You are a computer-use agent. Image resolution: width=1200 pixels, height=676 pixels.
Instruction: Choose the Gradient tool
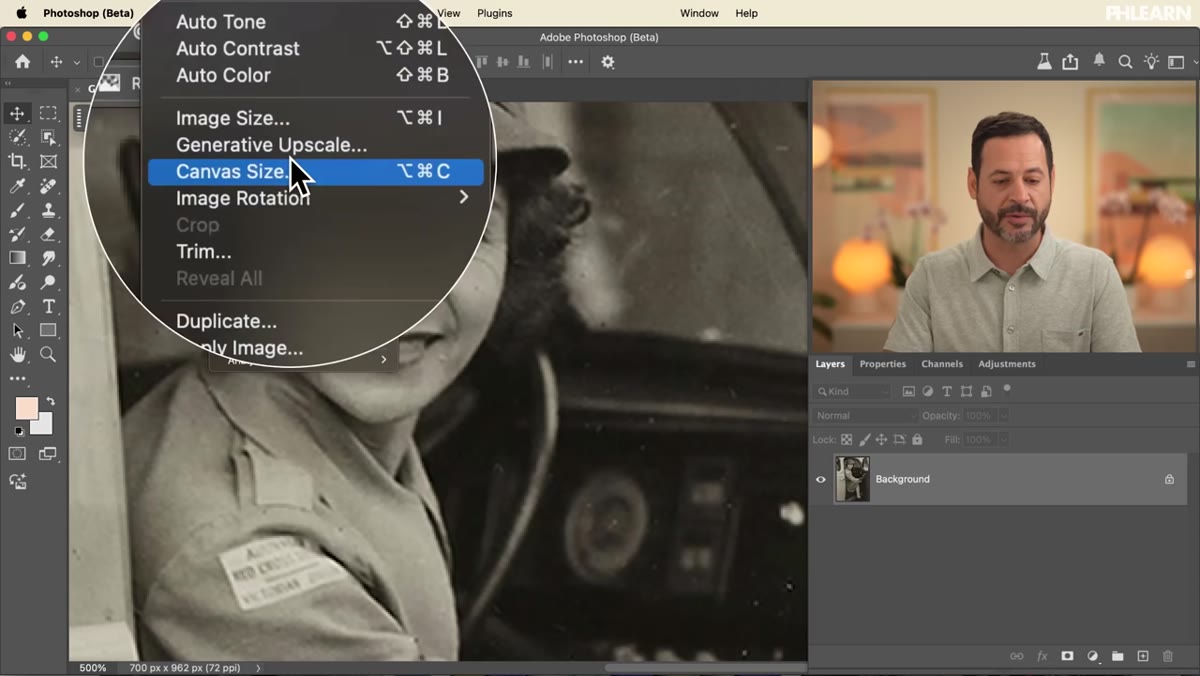(x=17, y=258)
